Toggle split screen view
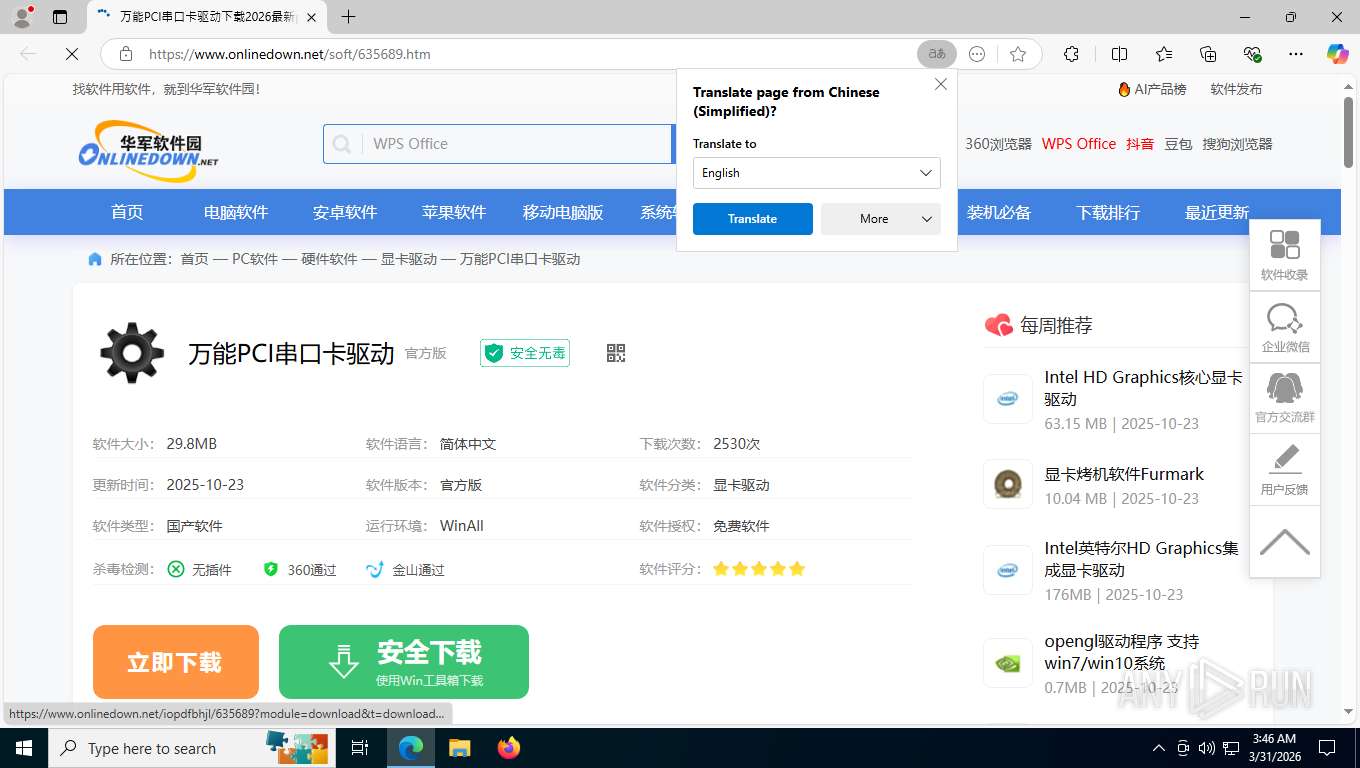 [x=1120, y=54]
